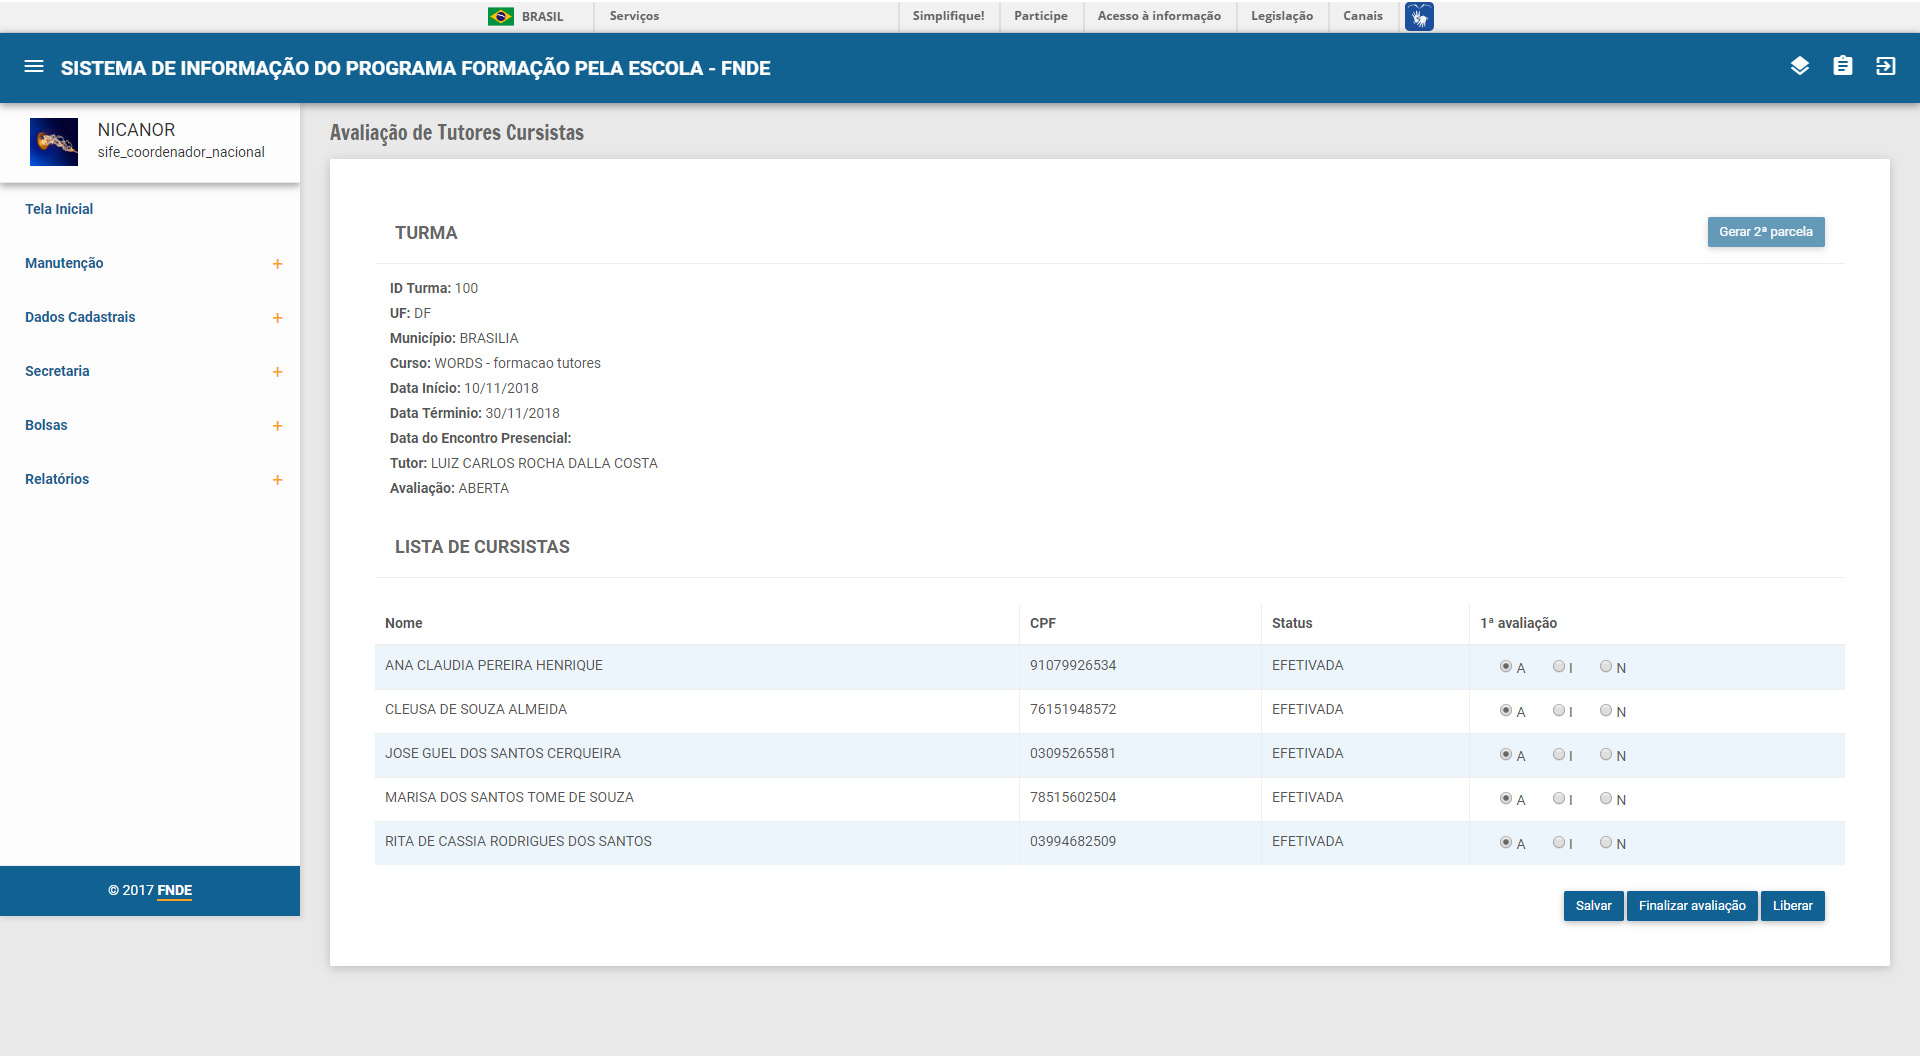
Task: Expand the Bolsas plus icon
Action: (x=277, y=426)
